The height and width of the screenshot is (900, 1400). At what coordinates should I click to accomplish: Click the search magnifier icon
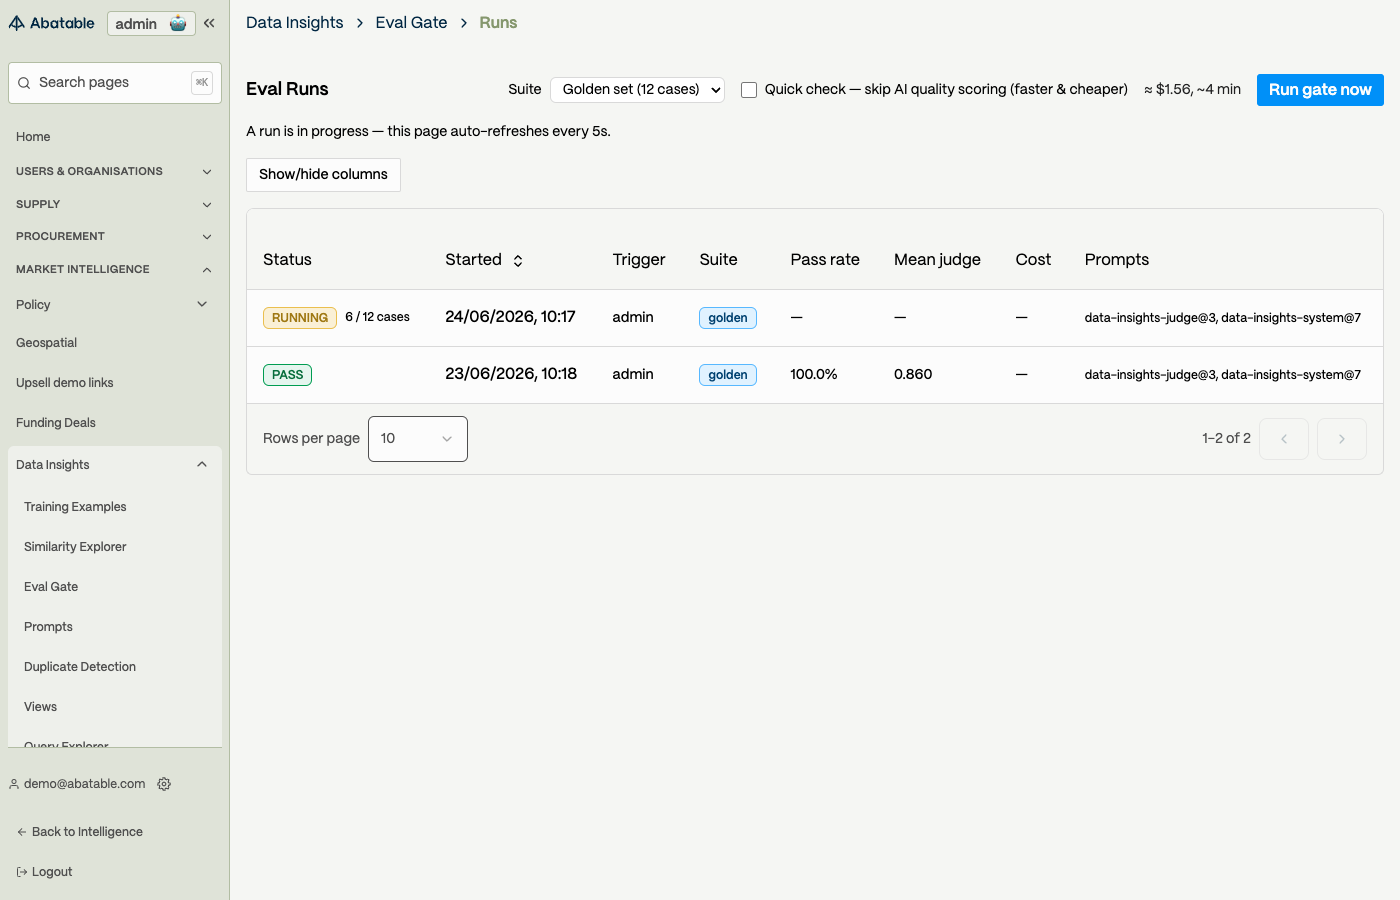pyautogui.click(x=24, y=83)
